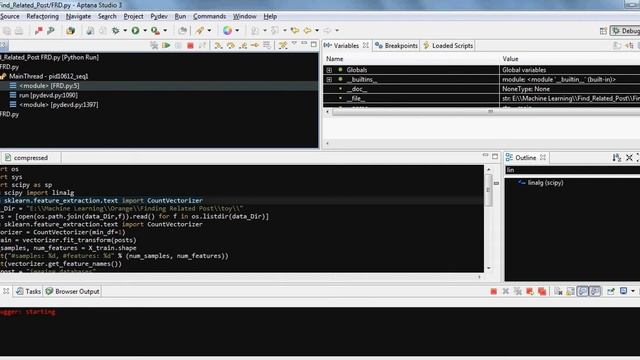Click the Resume green play icon in the Debug view
The width and height of the screenshot is (640, 360).
tap(166, 45)
